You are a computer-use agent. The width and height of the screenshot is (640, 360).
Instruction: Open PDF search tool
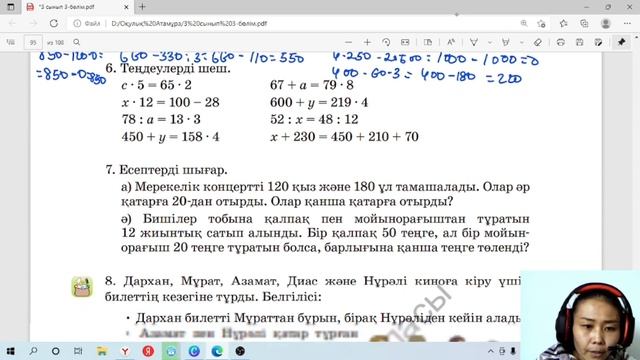[x=77, y=42]
